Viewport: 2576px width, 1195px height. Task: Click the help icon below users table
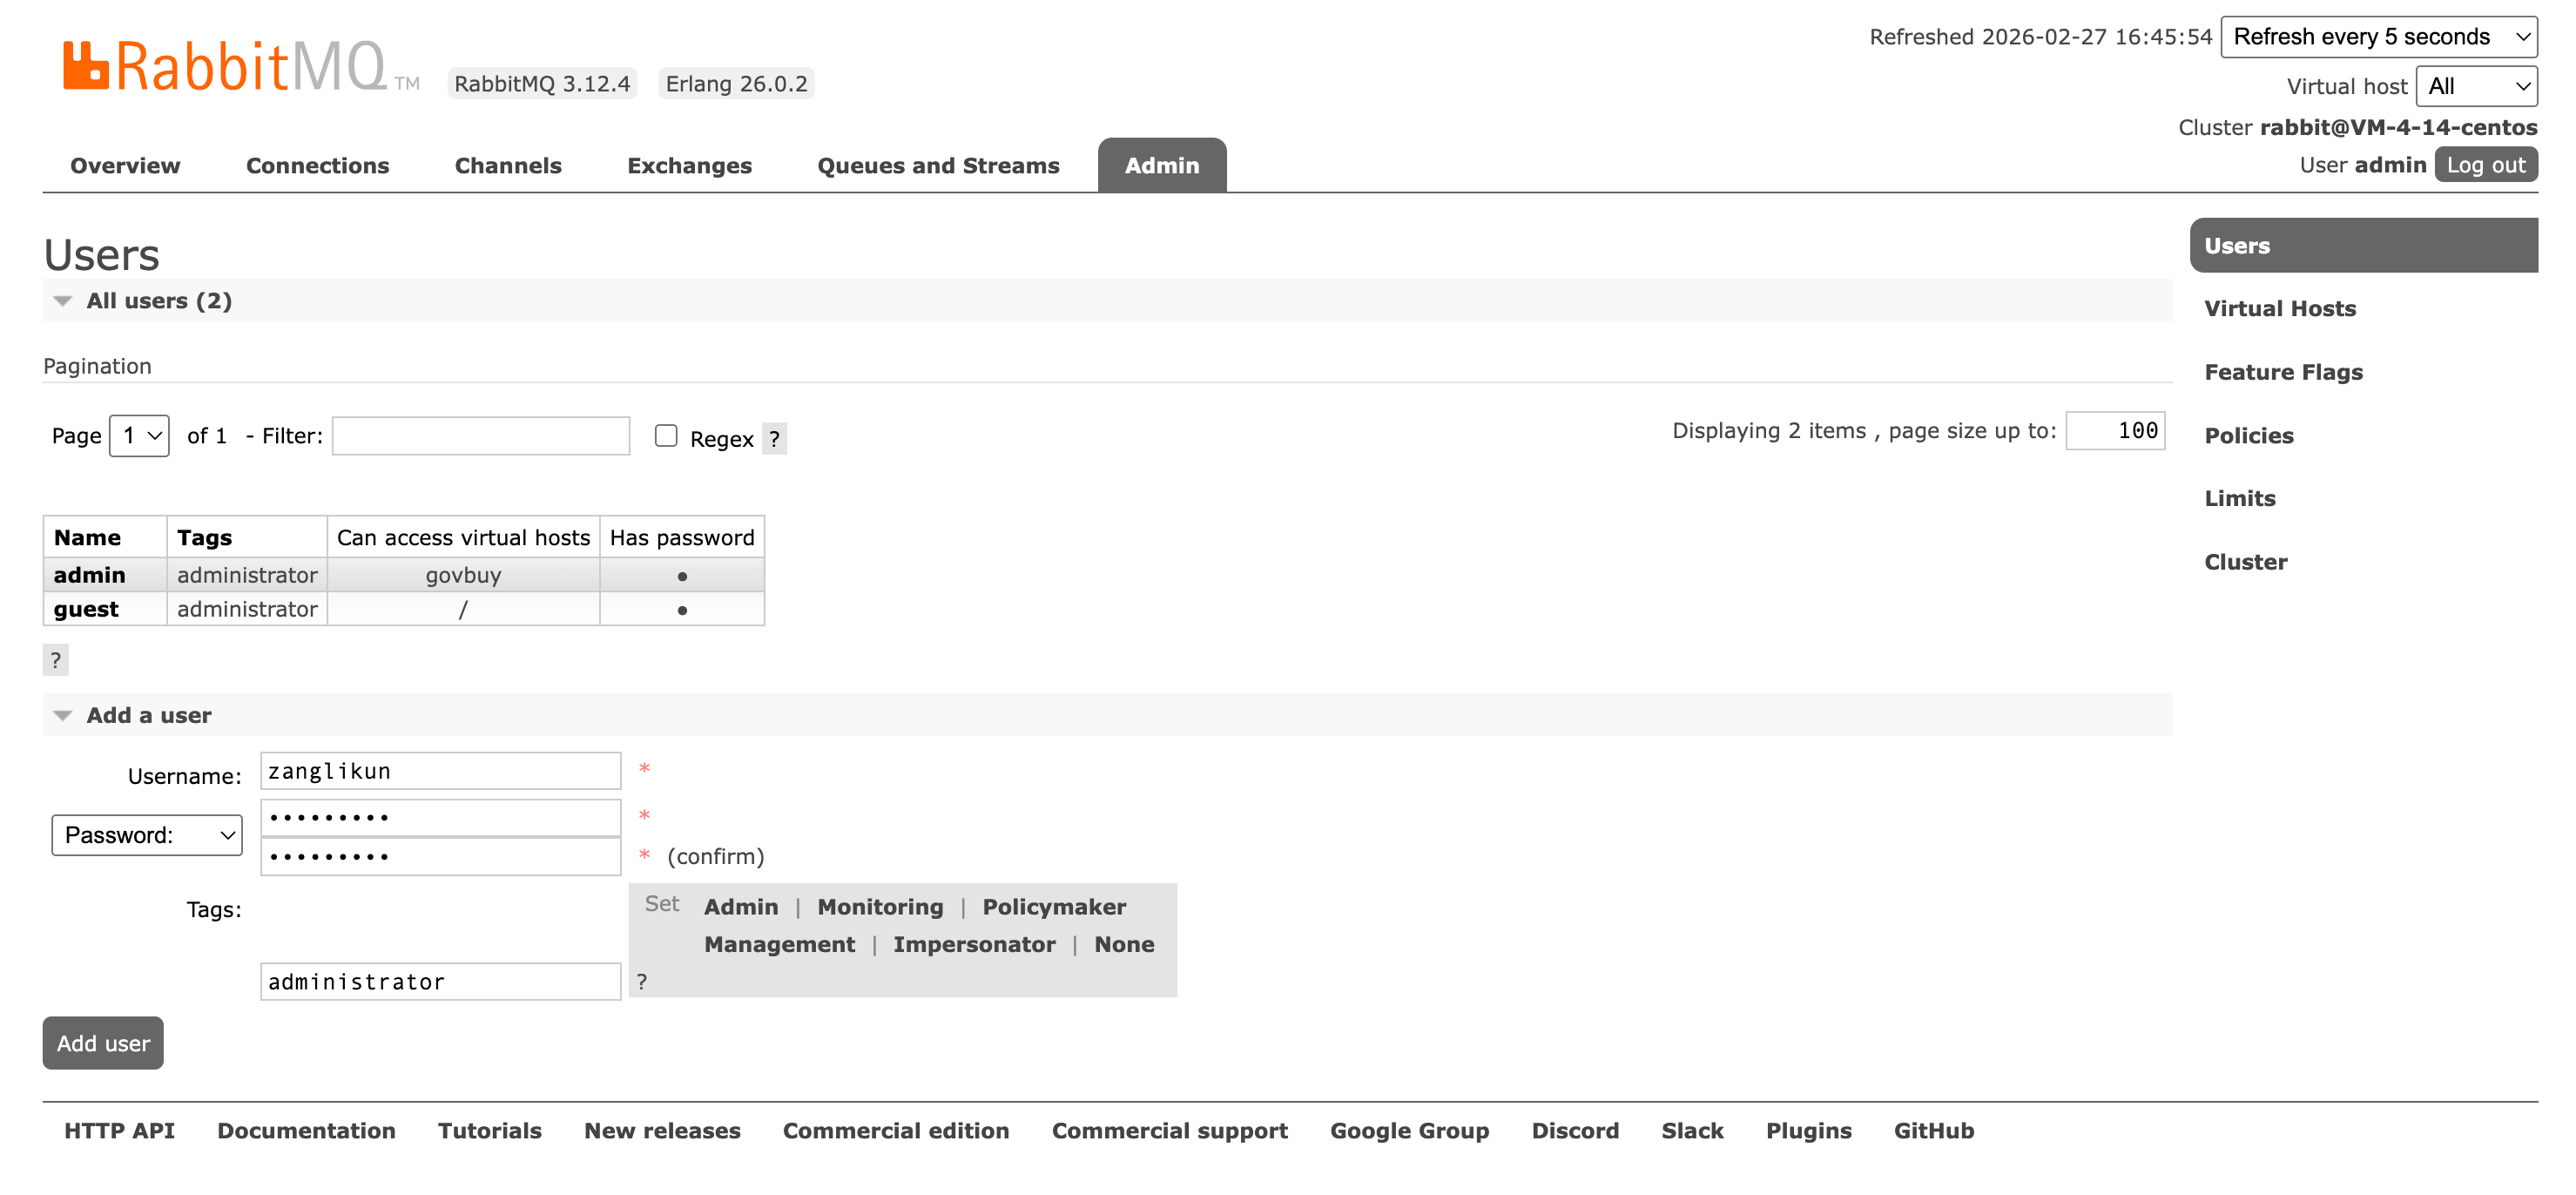(56, 660)
